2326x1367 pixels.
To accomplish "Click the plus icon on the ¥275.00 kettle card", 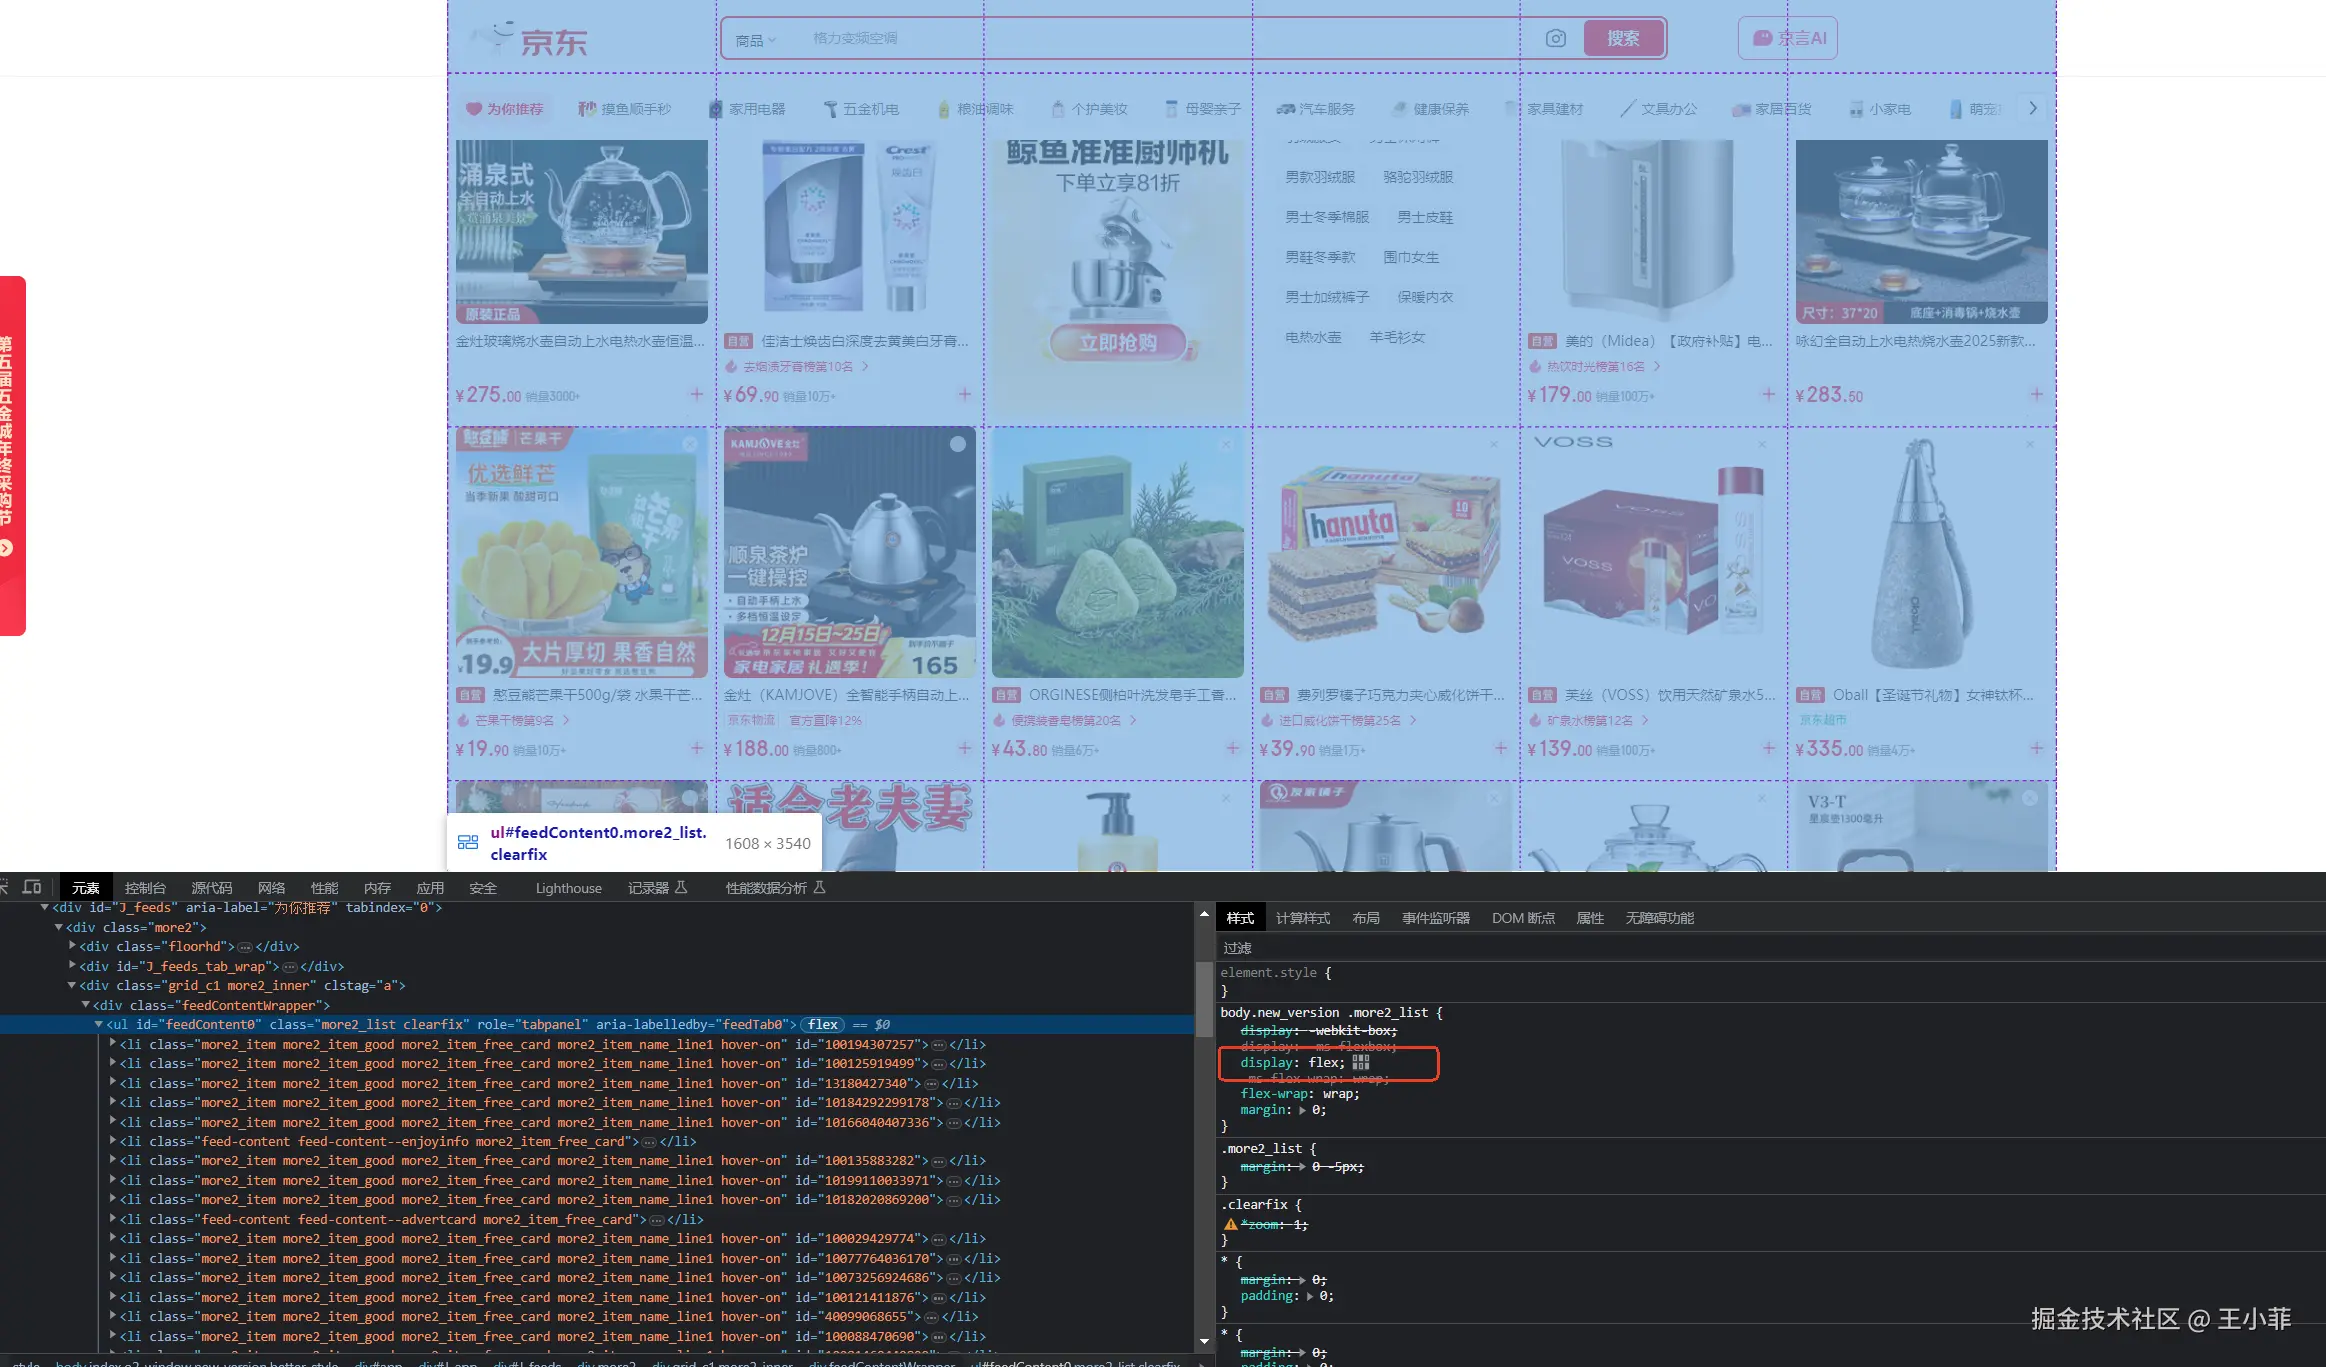I will coord(697,394).
